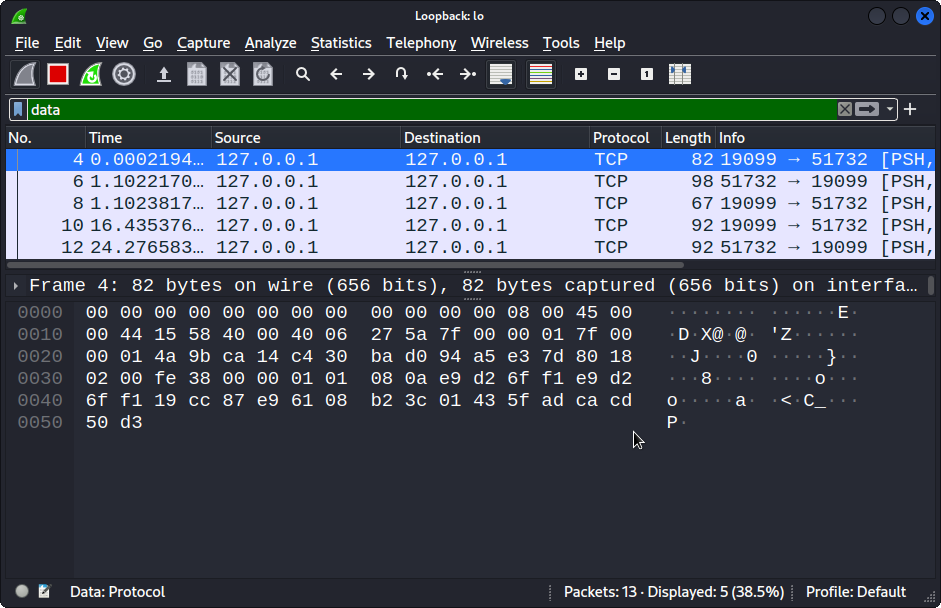Open the Help menu
941x608 pixels.
610,43
